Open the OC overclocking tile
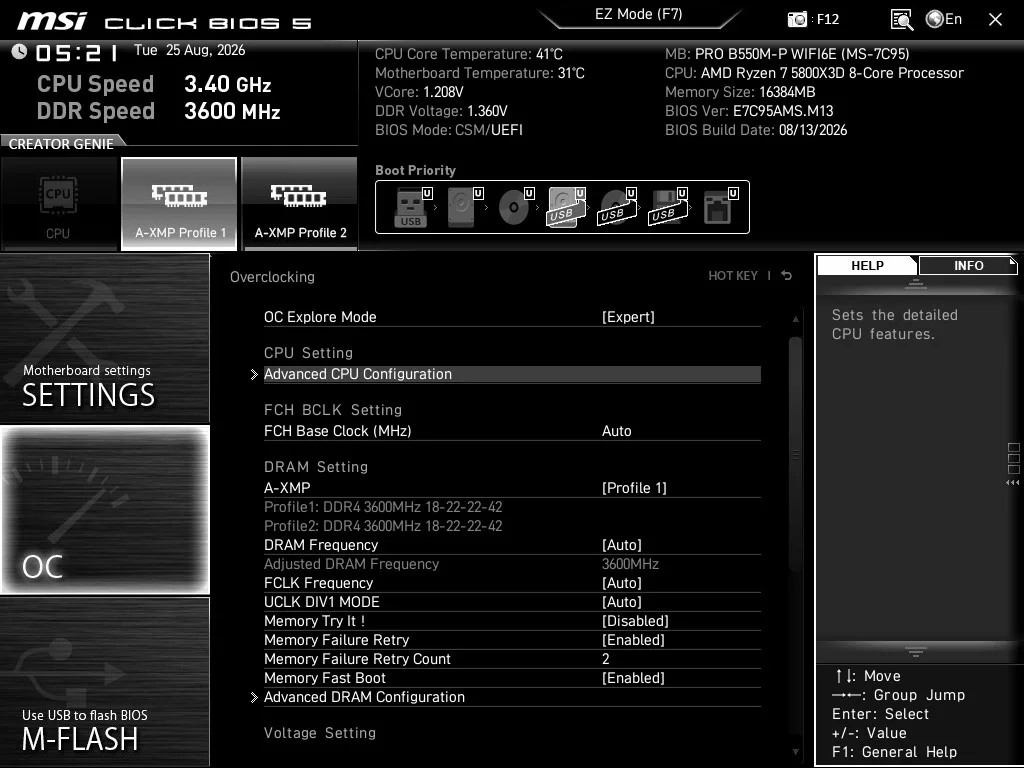Viewport: 1024px width, 768px height. (x=104, y=510)
